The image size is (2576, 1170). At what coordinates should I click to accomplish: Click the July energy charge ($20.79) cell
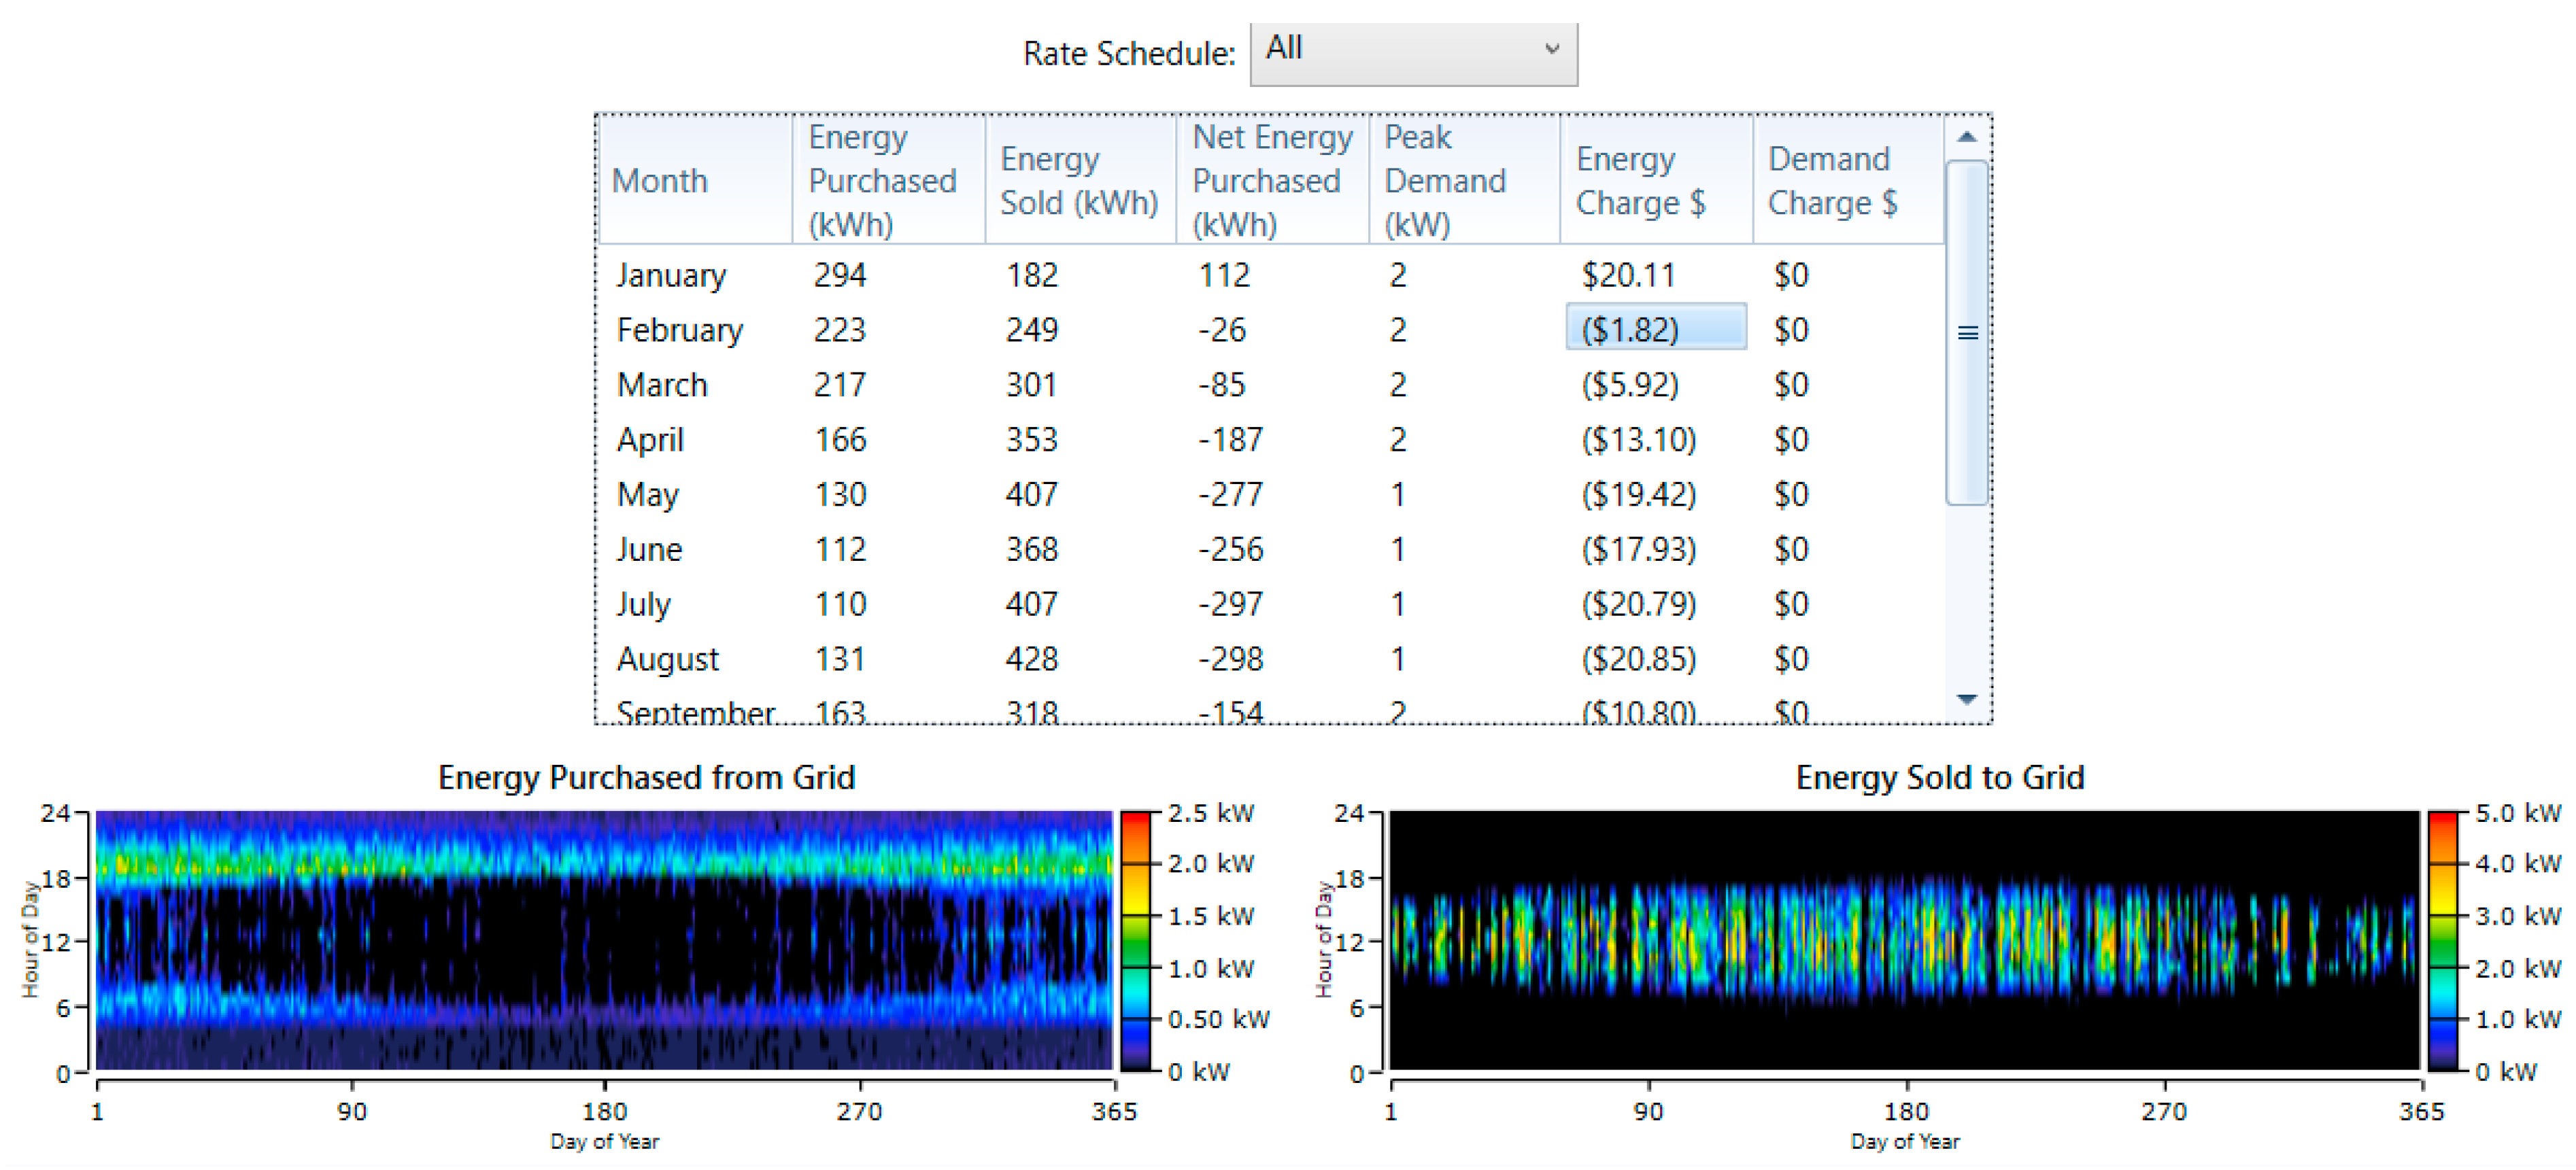[x=1638, y=604]
